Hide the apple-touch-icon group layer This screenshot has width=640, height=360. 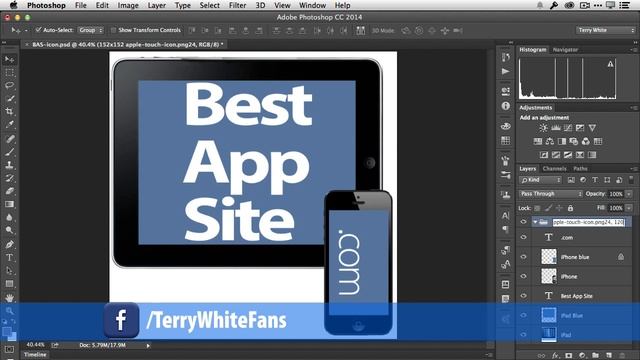[524, 222]
